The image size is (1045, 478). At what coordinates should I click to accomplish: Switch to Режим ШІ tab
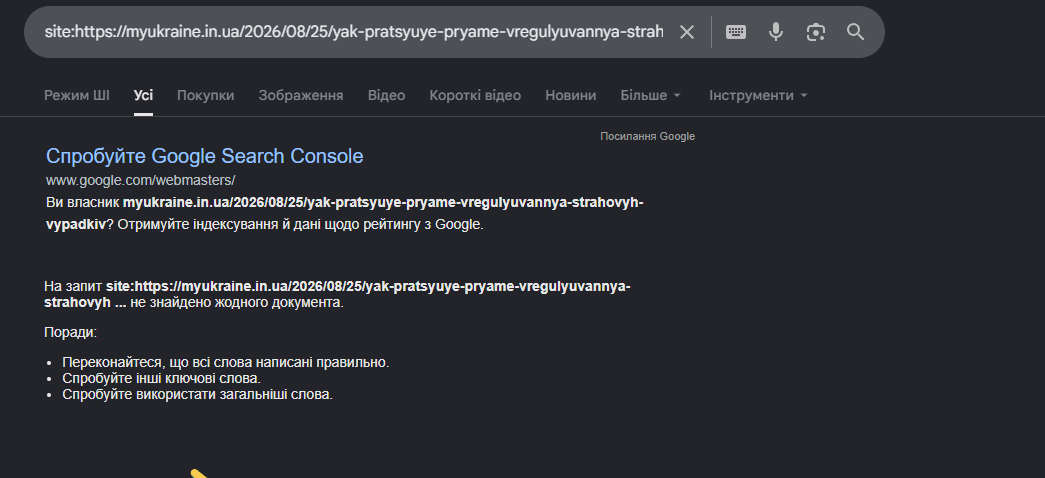click(77, 95)
